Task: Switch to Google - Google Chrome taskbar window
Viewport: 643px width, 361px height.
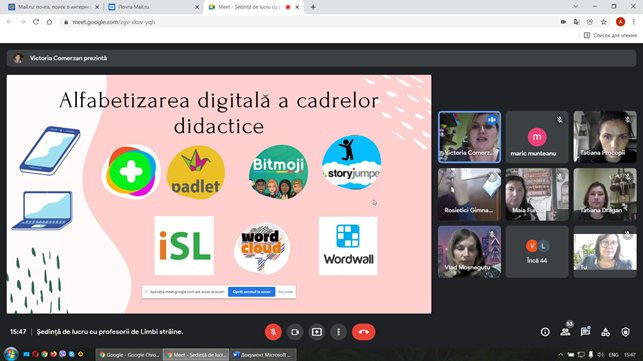Action: 129,355
